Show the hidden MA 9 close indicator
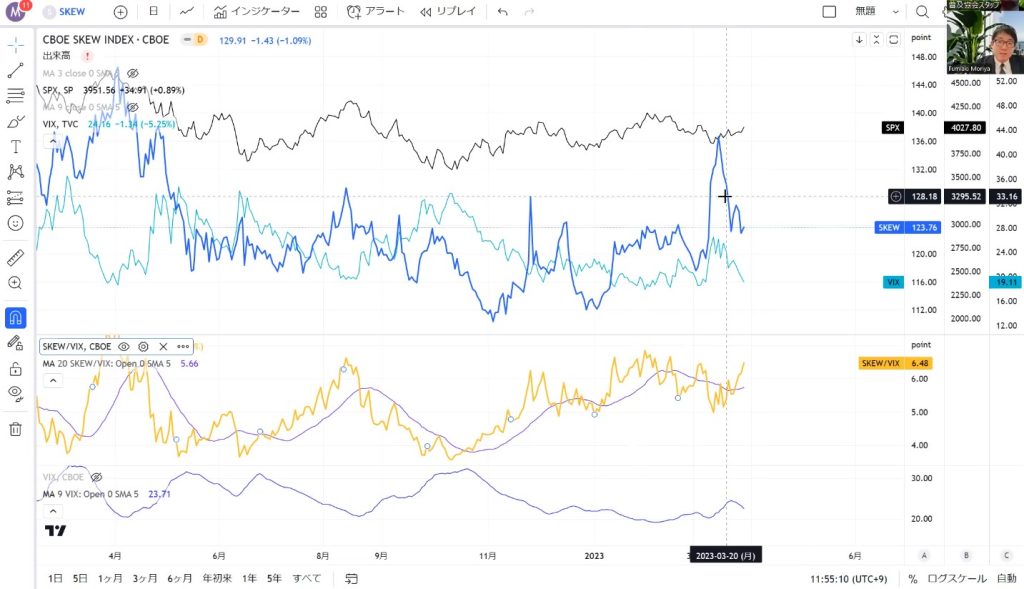The width and height of the screenshot is (1024, 589). [133, 107]
